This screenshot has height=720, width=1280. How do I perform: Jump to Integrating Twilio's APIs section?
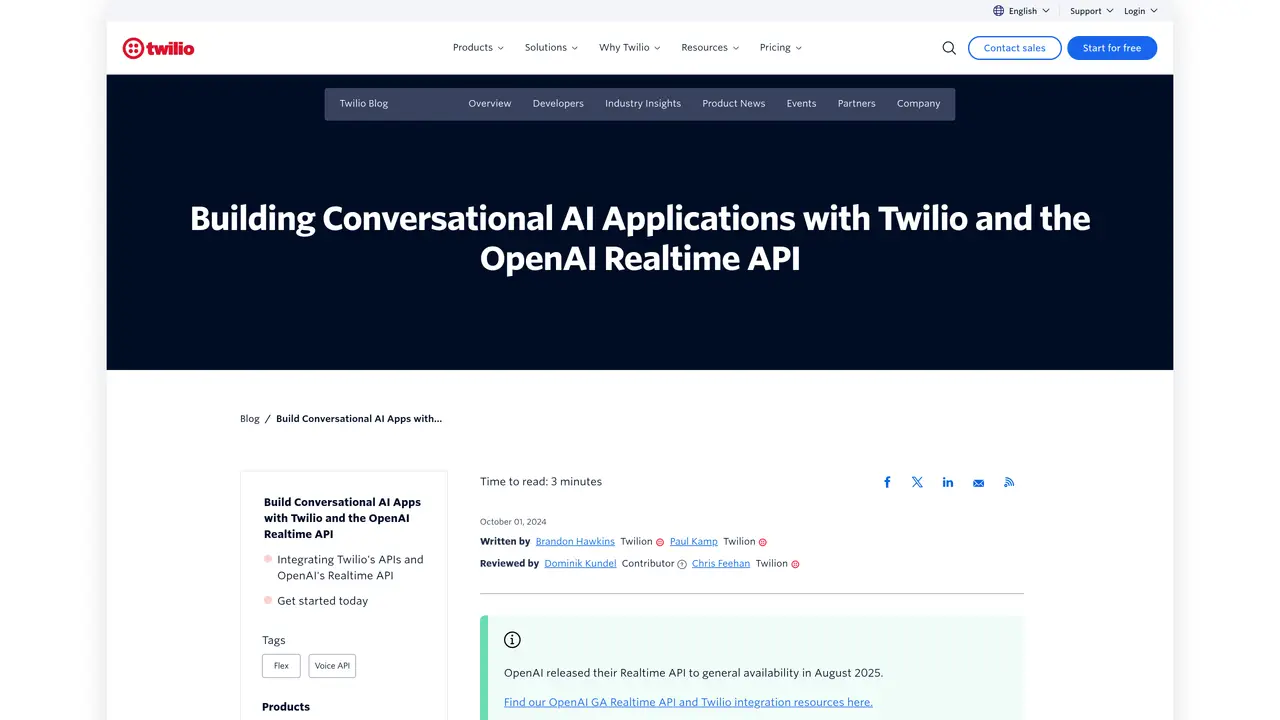tap(350, 568)
